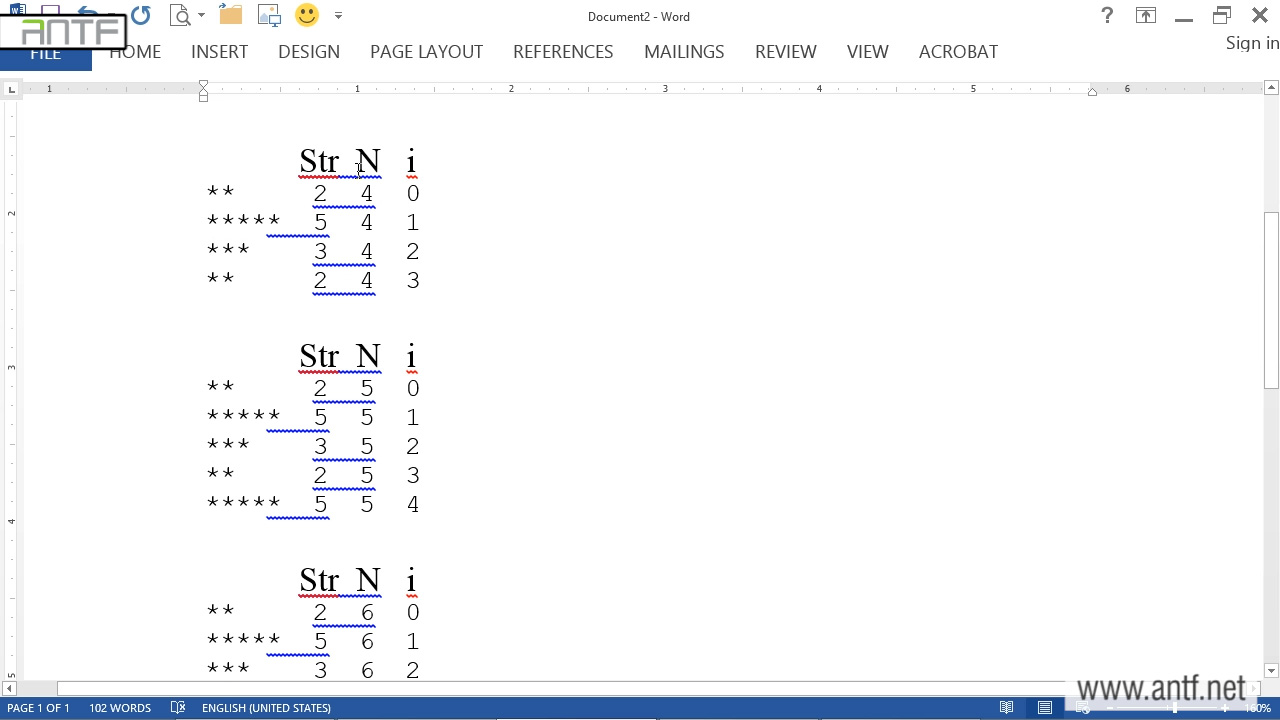
Task: Switch to Web Layout view
Action: coord(1083,708)
